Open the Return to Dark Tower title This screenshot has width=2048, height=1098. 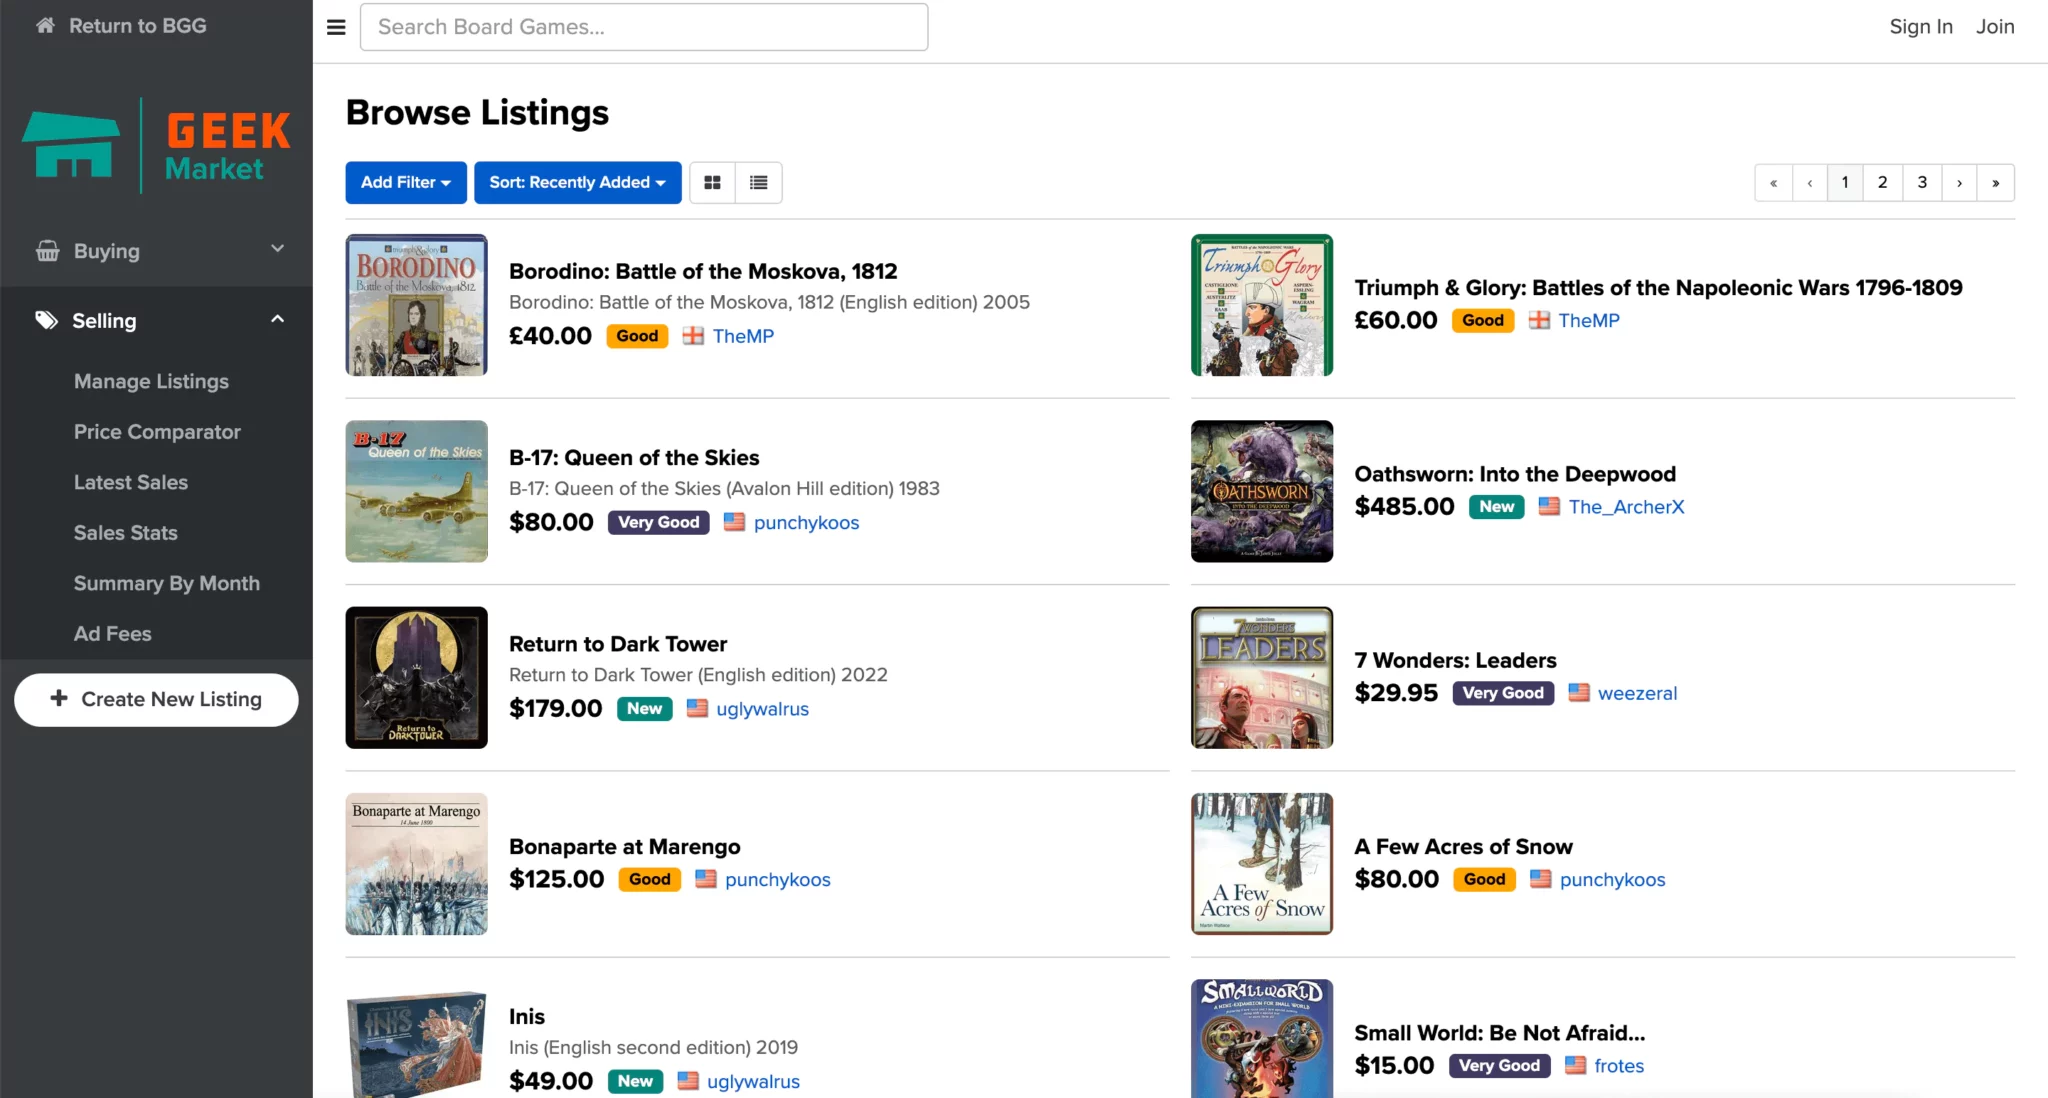tap(618, 644)
